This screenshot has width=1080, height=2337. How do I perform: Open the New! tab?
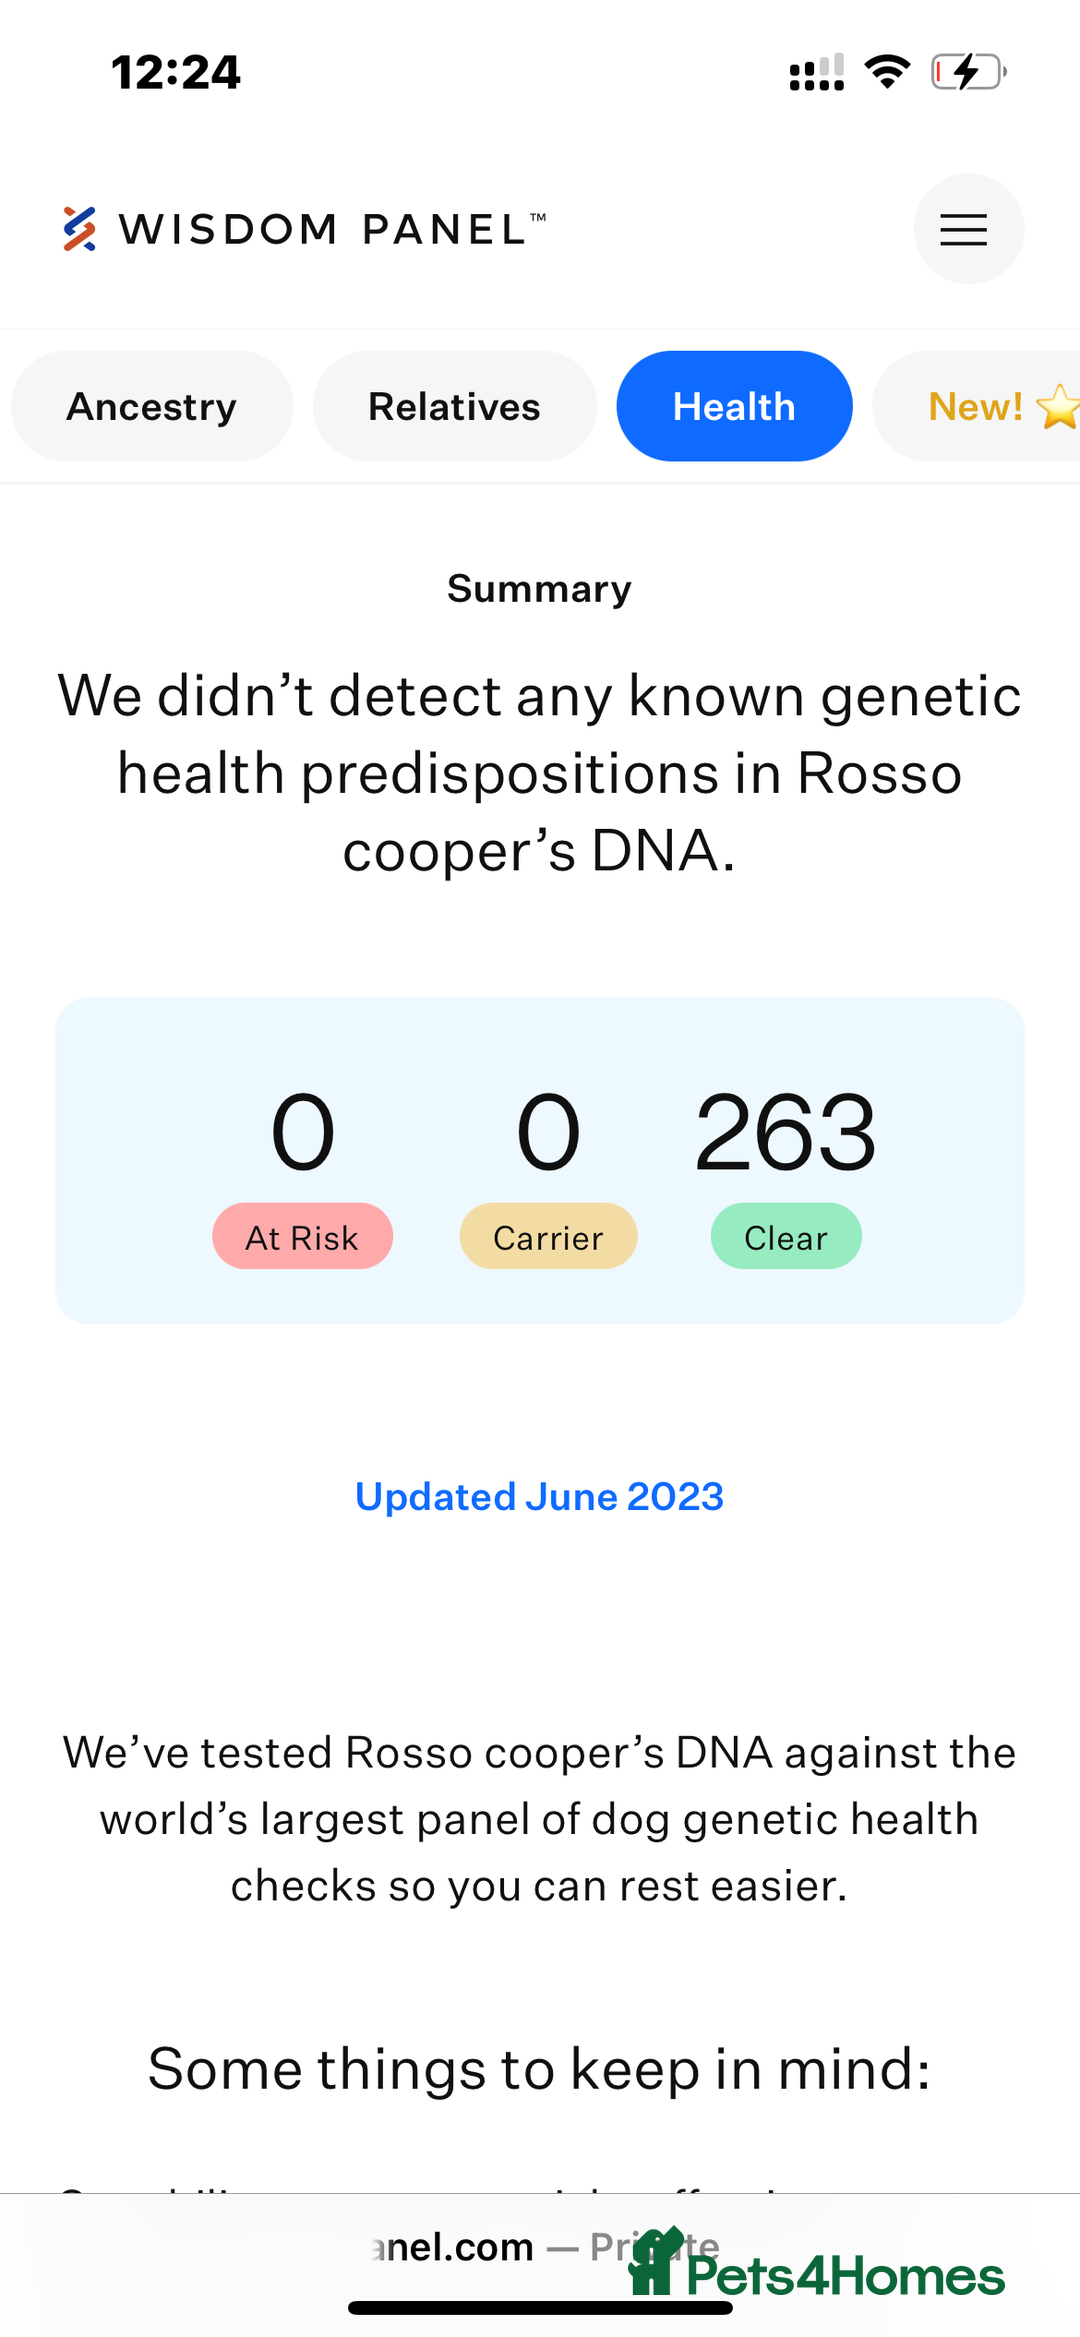pos(977,406)
